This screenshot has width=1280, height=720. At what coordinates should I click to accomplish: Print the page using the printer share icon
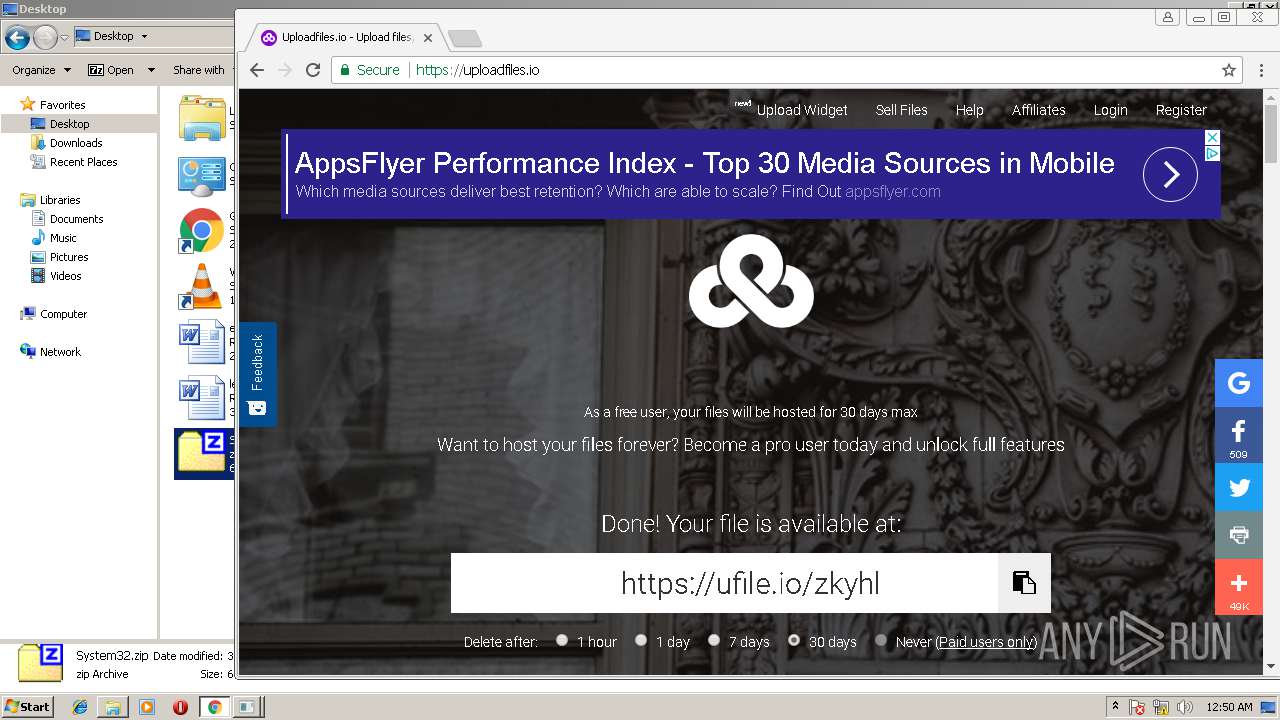tap(1239, 535)
